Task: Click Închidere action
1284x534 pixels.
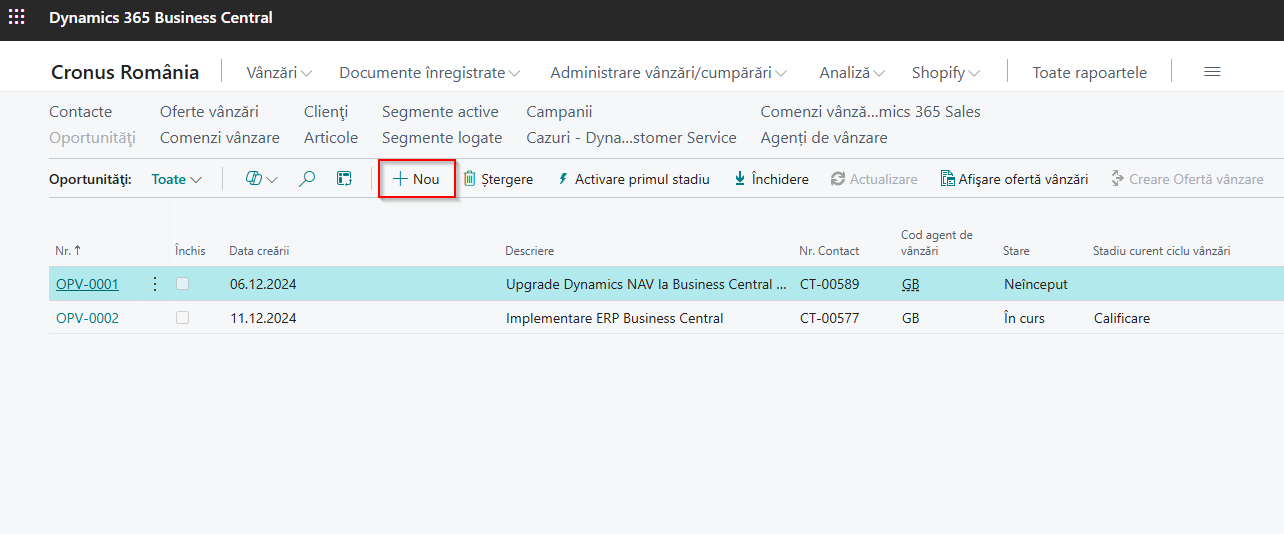Action: (x=771, y=179)
